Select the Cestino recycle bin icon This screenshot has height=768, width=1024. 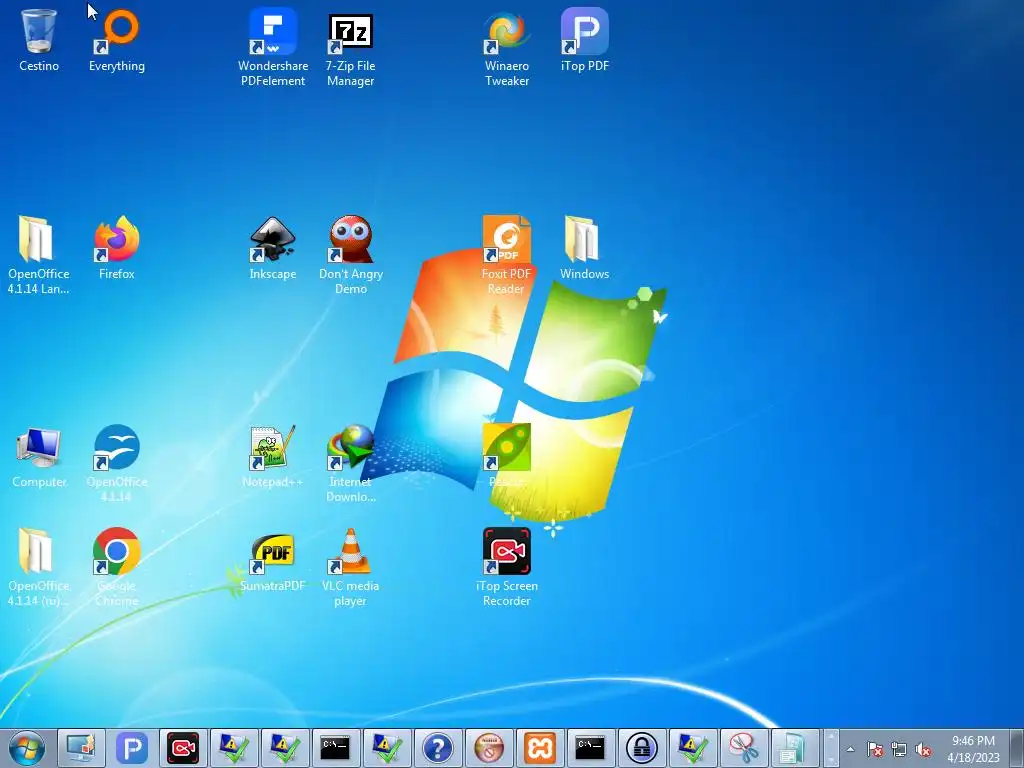coord(39,40)
